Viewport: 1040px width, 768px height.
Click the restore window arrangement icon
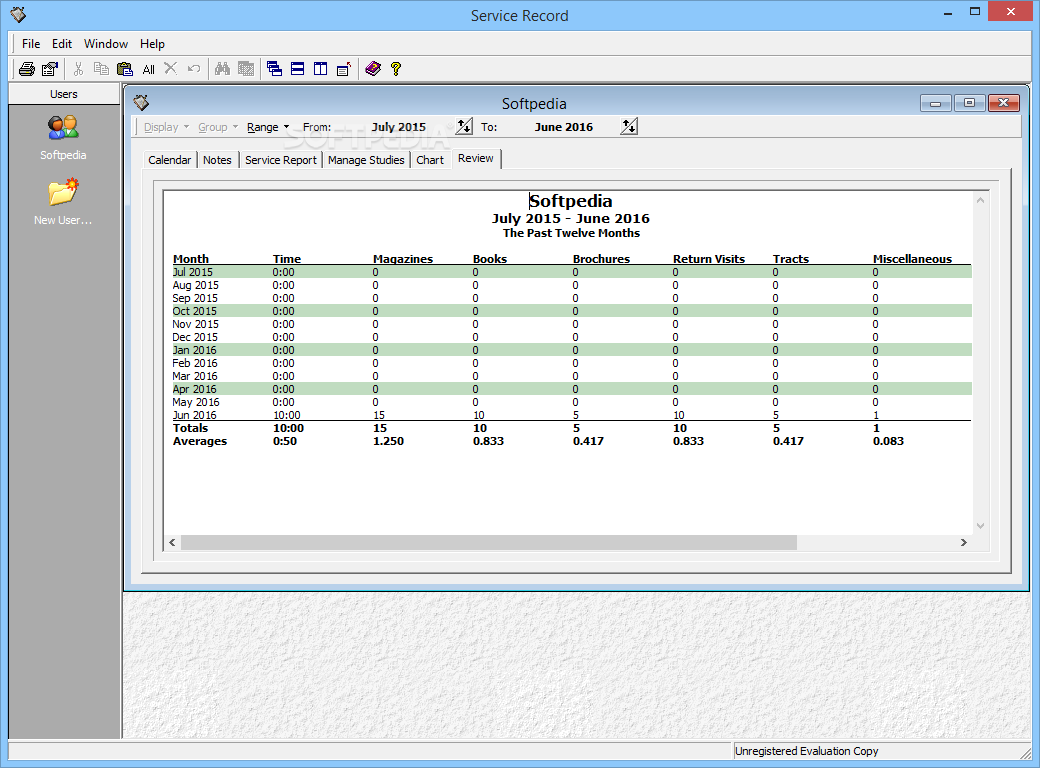(x=344, y=68)
